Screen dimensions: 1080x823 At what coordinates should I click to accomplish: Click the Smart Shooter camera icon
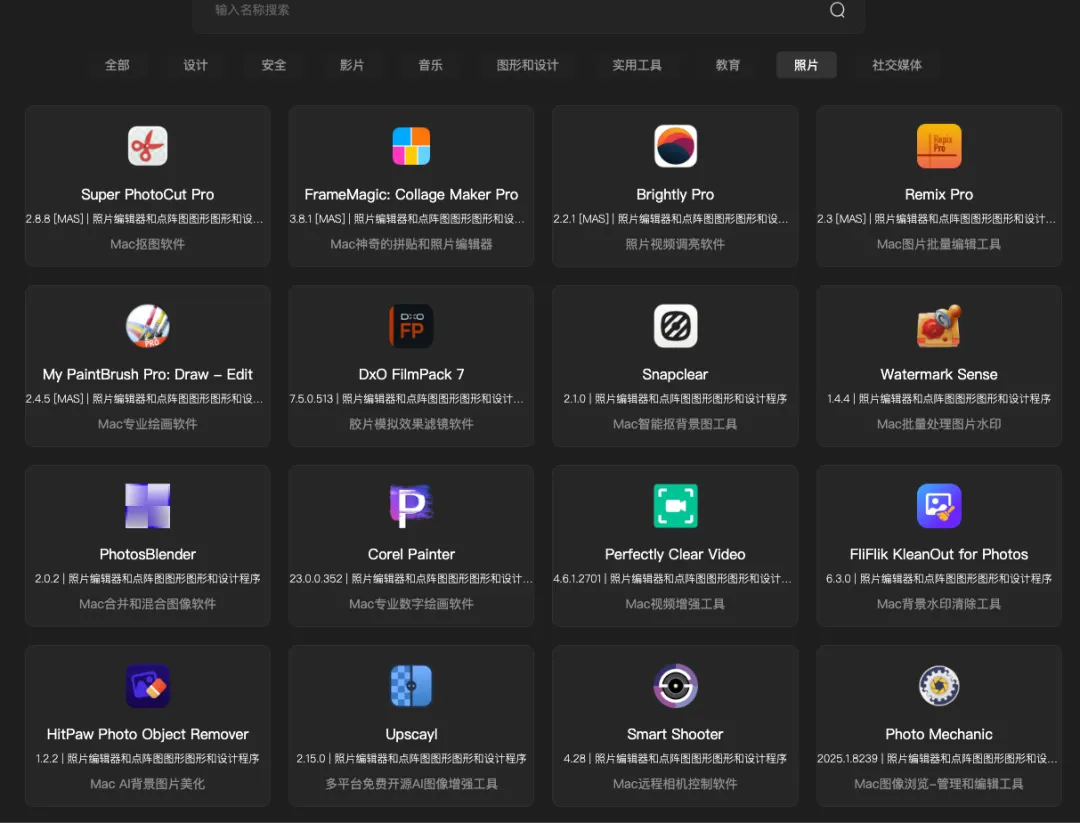click(675, 685)
